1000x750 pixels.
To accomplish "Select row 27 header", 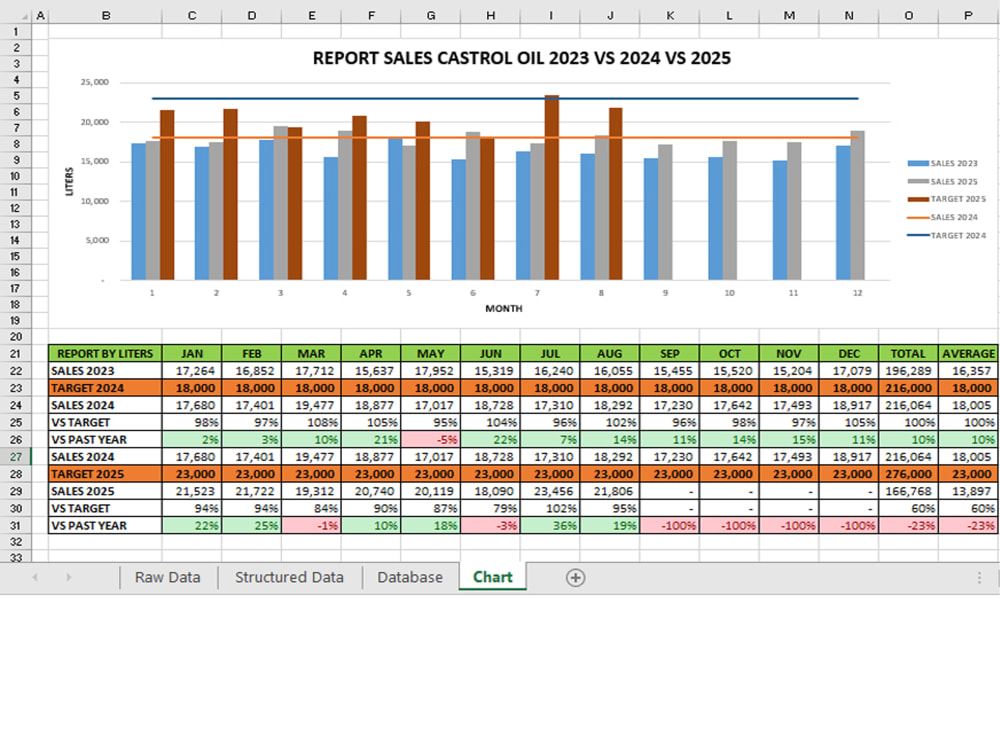I will pyautogui.click(x=16, y=457).
